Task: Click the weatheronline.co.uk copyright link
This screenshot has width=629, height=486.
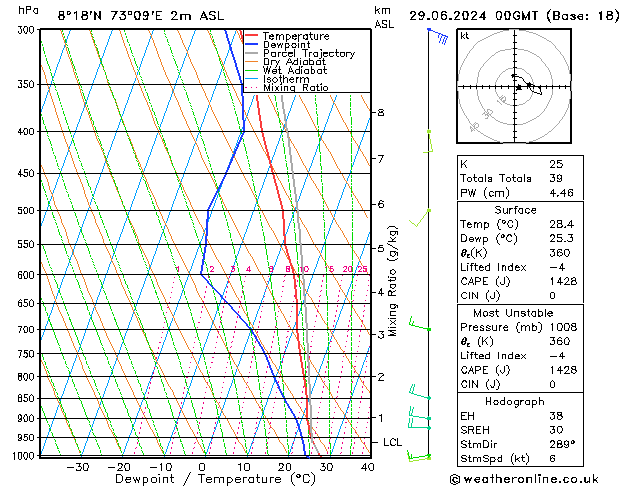Action: pos(524,479)
